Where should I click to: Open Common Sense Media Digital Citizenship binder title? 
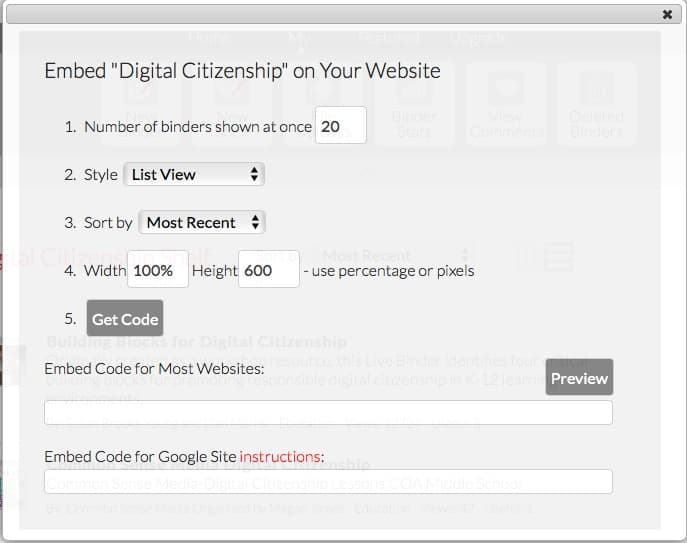208,465
